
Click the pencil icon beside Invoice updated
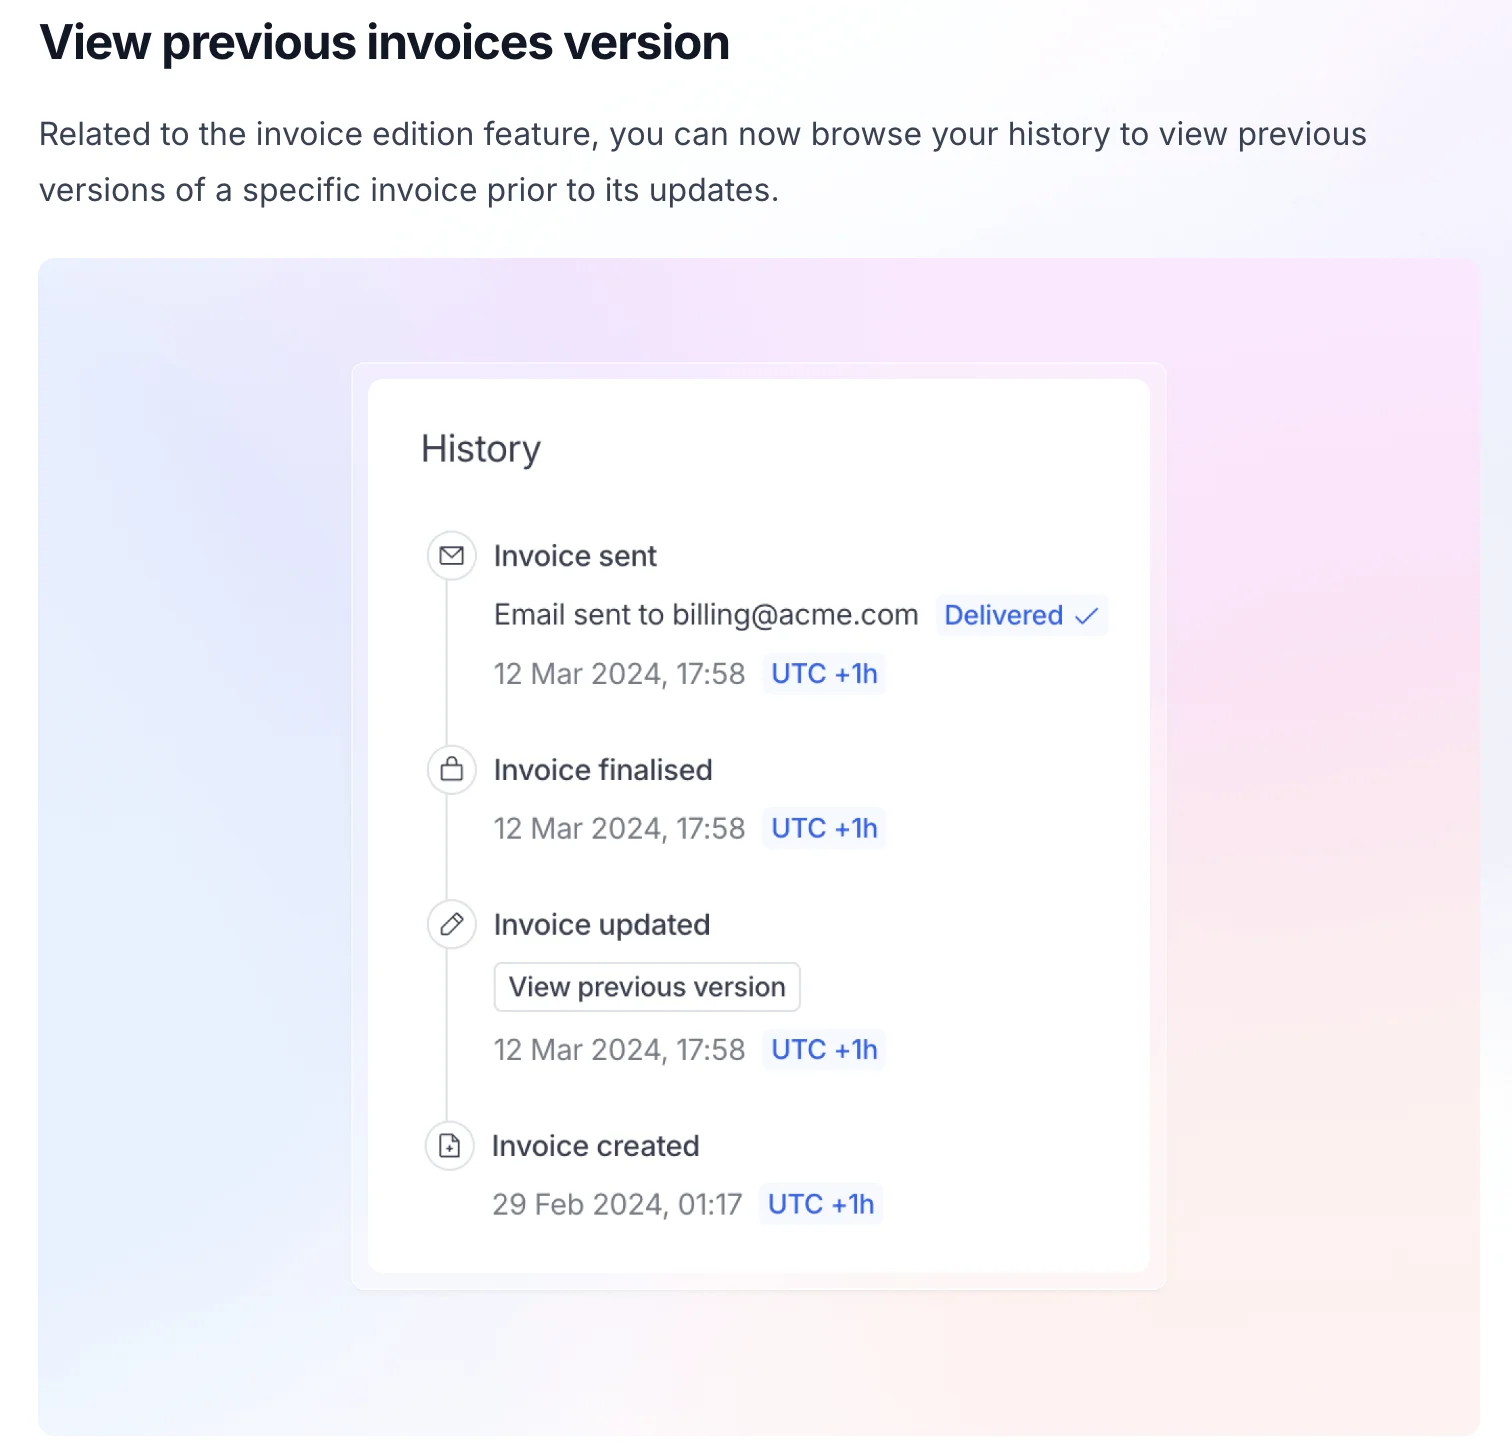coord(452,925)
